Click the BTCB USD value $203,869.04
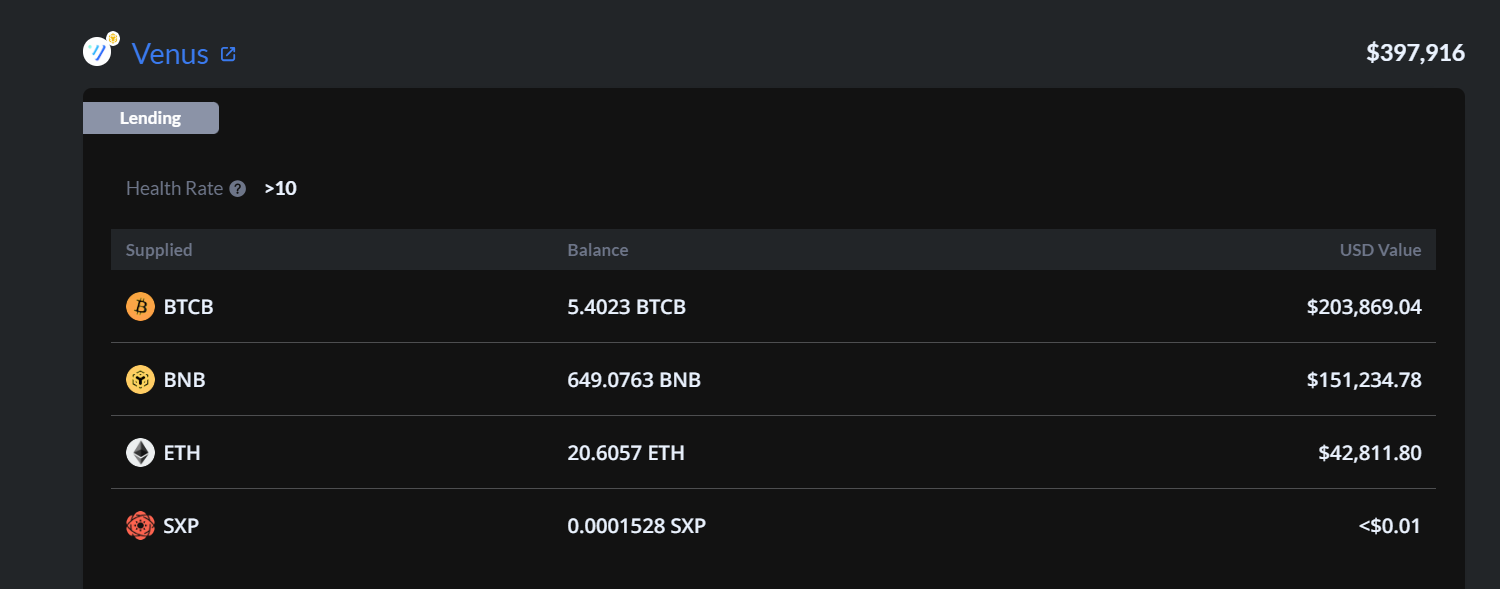This screenshot has width=1500, height=589. pos(1364,307)
